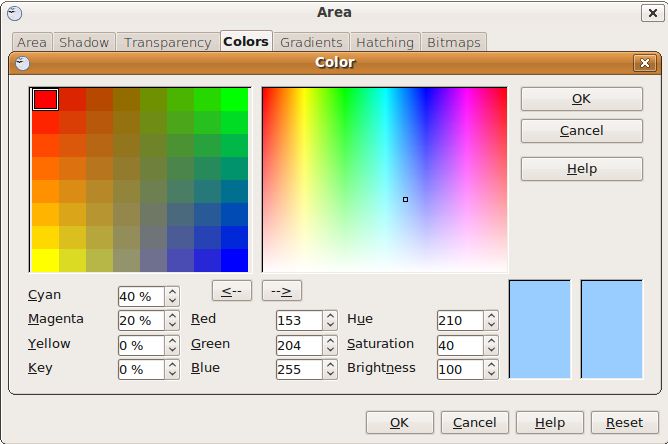Image resolution: width=668 pixels, height=444 pixels.
Task: Click the left light-blue preview swatch
Action: tap(539, 329)
